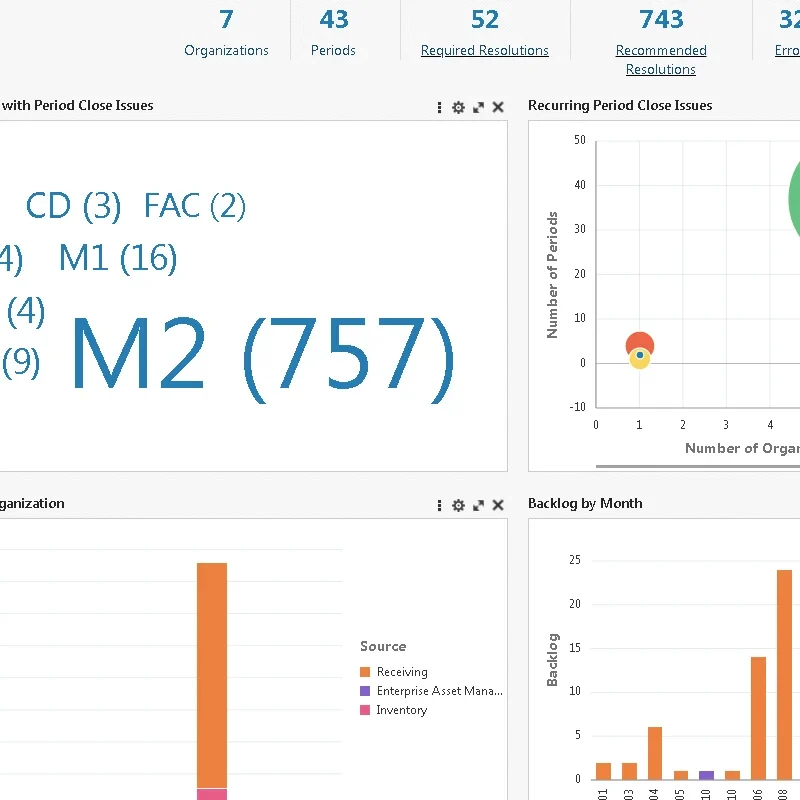Screen dimensions: 800x800
Task: Click the Backlog by Month title
Action: tap(585, 503)
